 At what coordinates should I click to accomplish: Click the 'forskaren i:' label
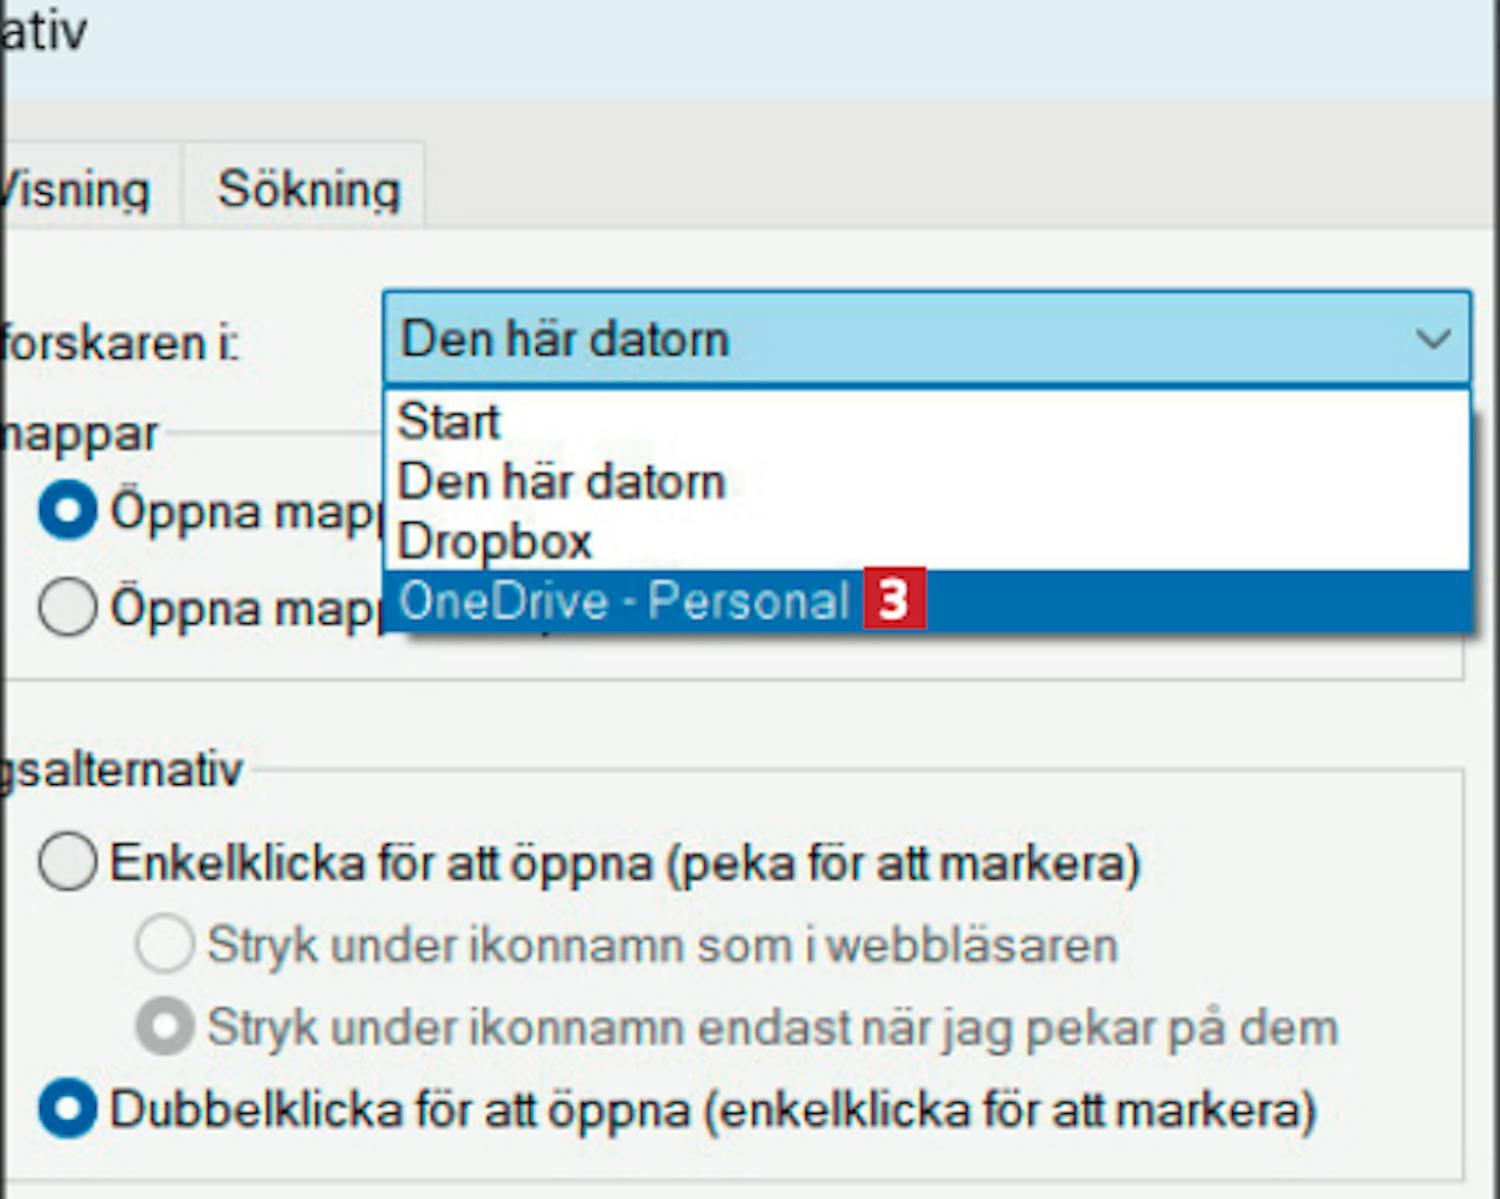coord(120,343)
